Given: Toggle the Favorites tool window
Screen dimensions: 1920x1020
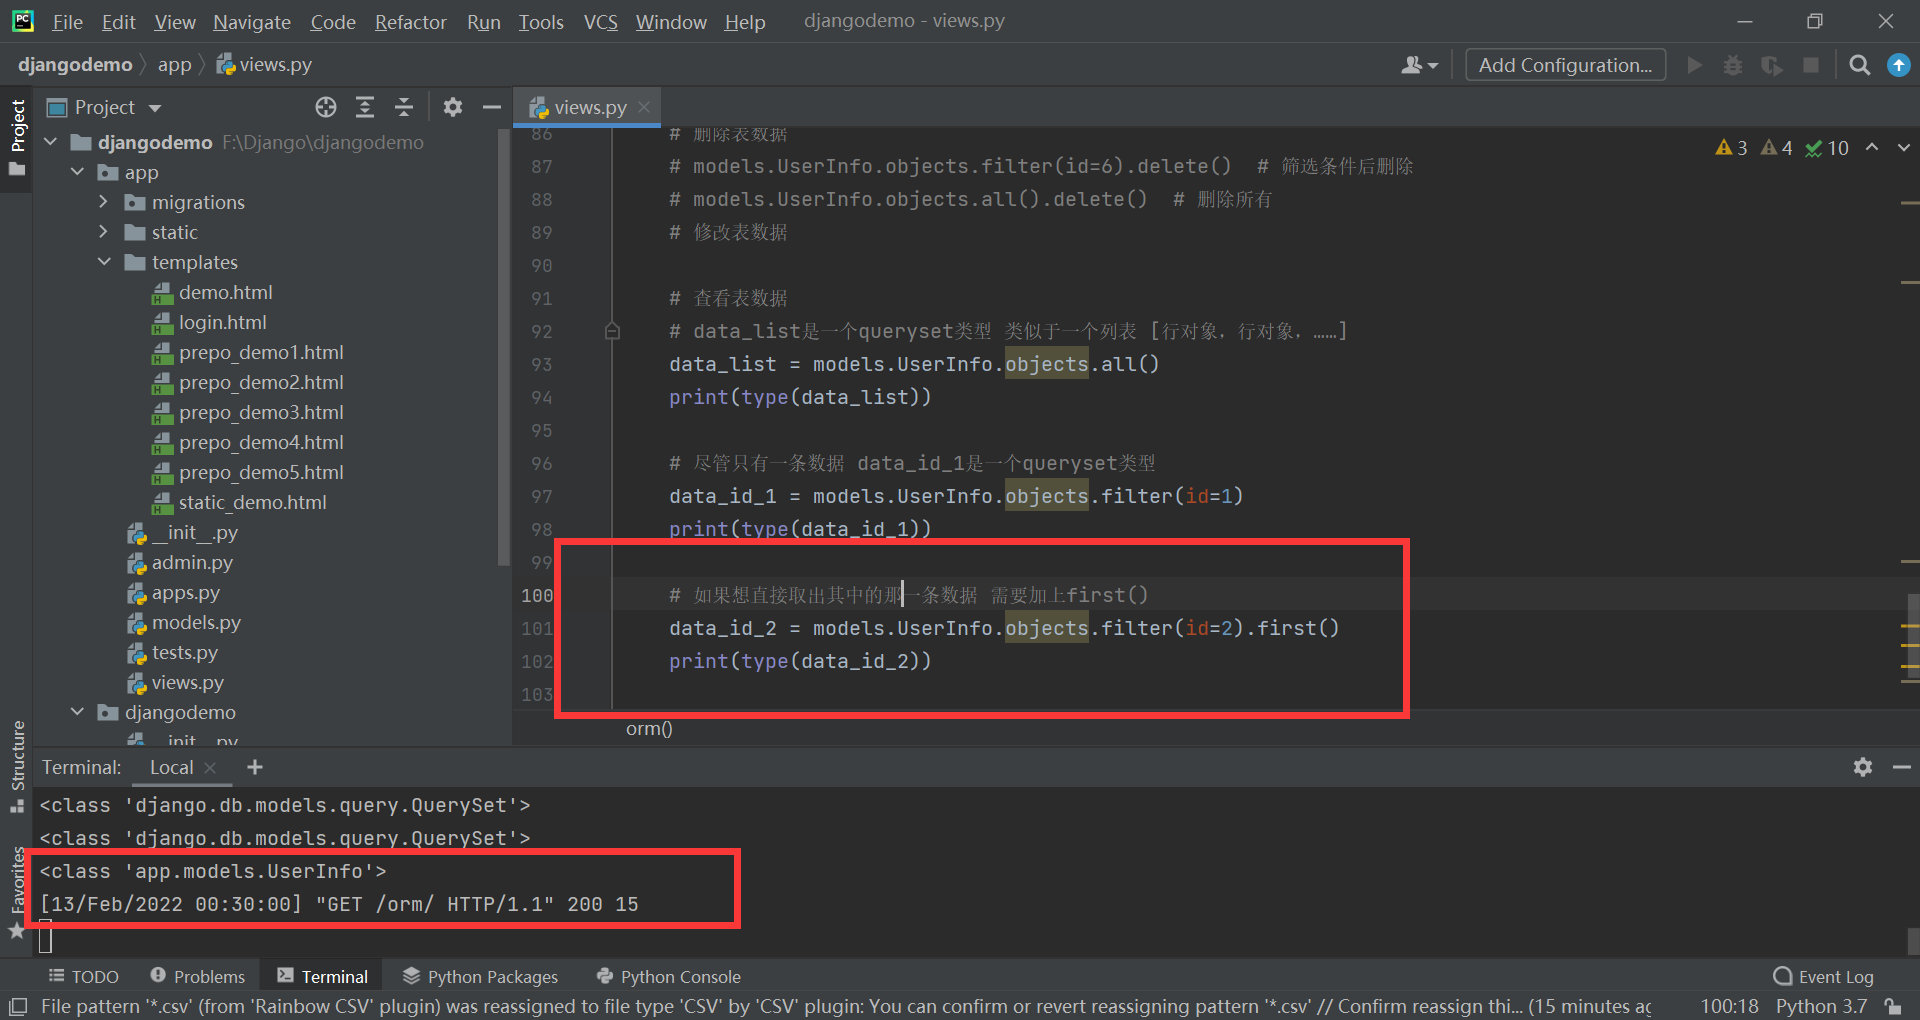Looking at the screenshot, I should (17, 880).
